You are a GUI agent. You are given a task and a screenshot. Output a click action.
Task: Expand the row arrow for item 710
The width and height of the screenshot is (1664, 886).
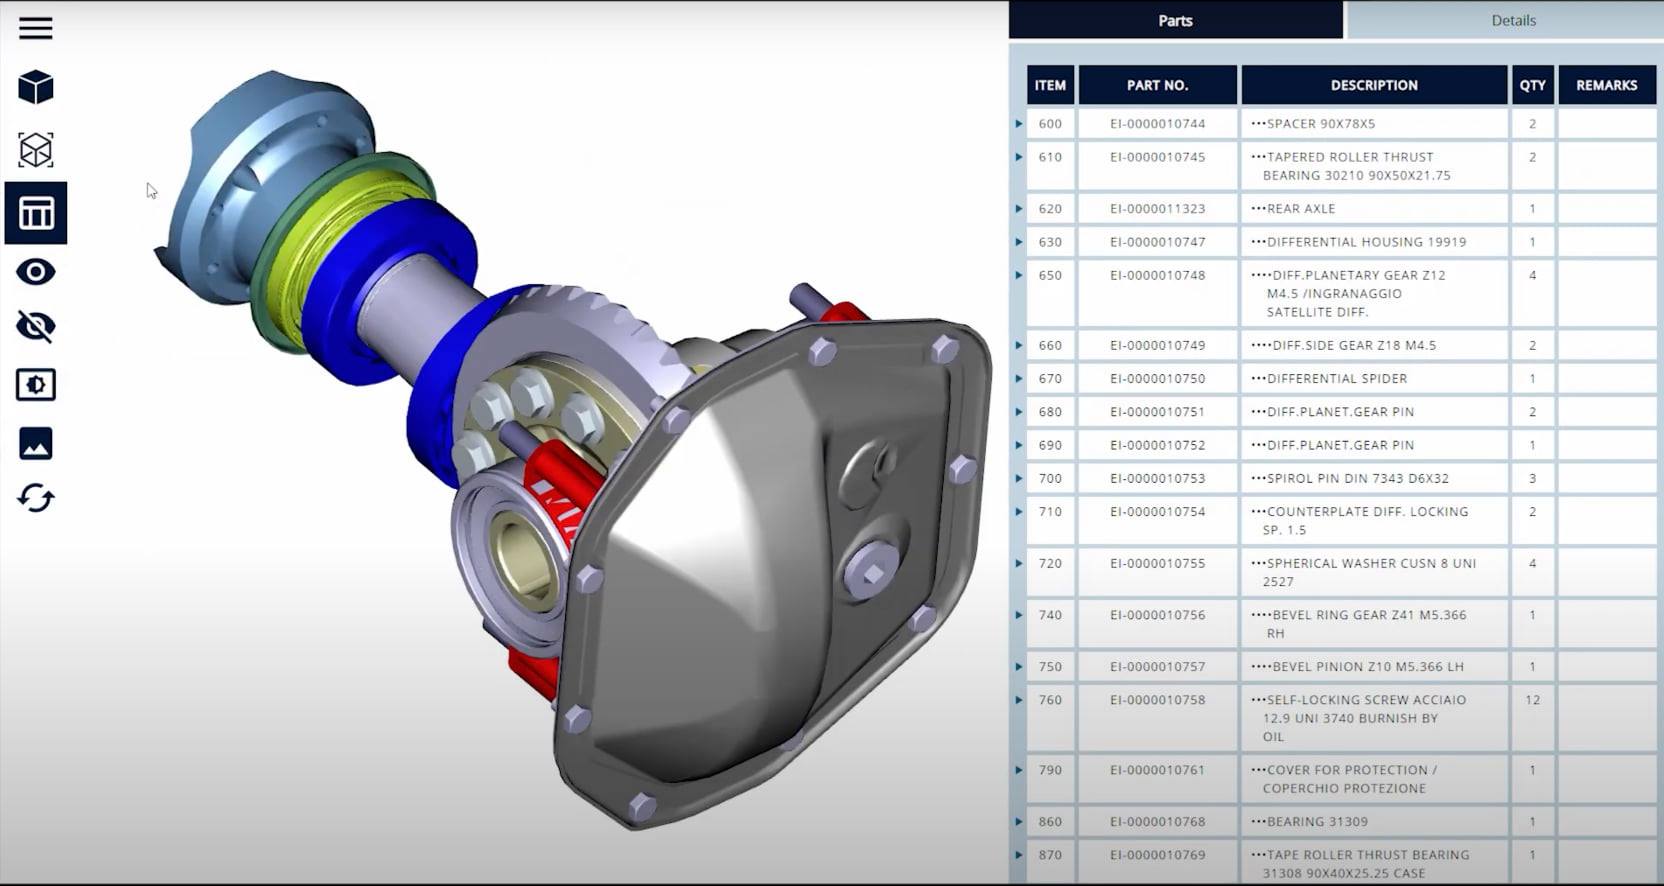[x=1019, y=512]
